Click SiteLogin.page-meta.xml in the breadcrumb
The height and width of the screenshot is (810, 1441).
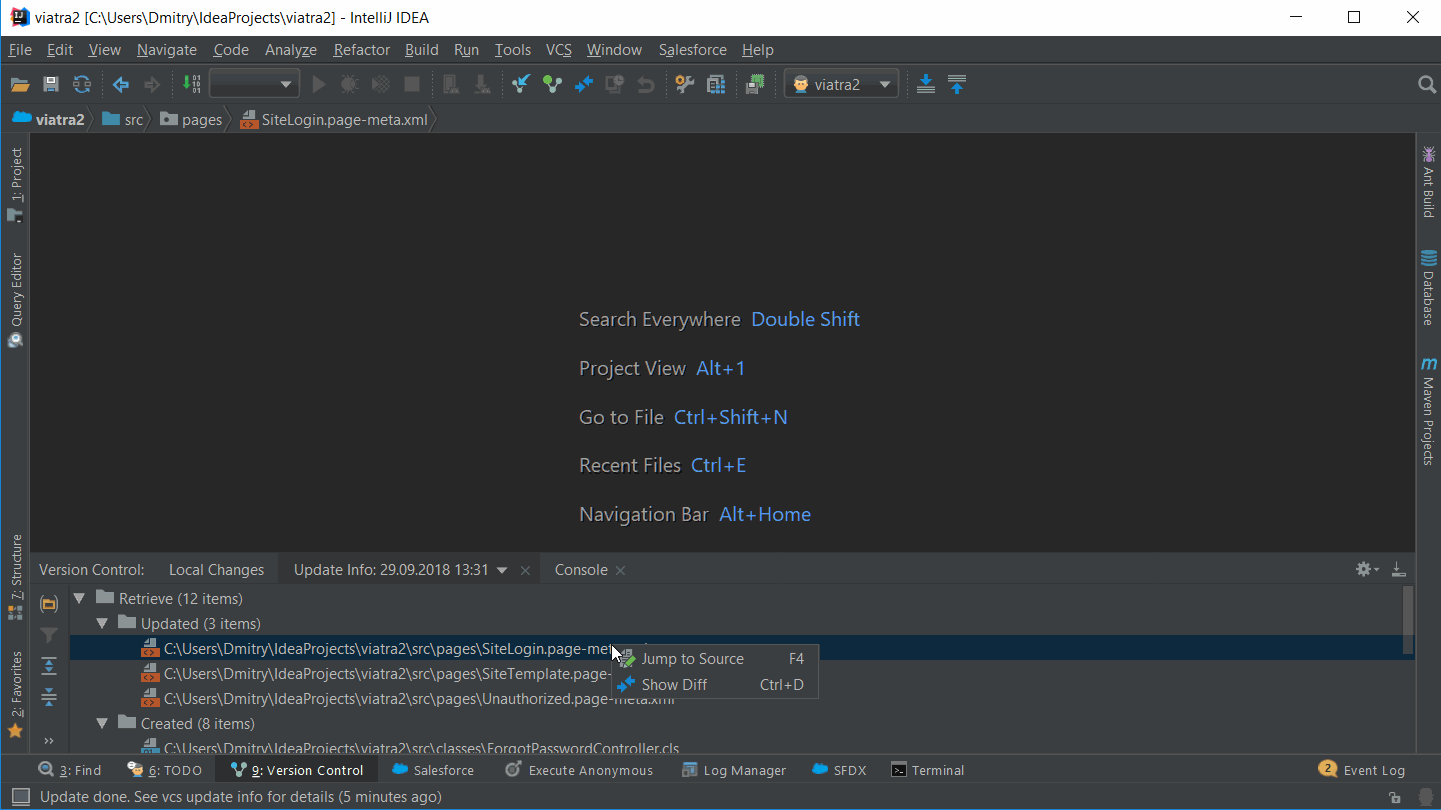coord(335,120)
